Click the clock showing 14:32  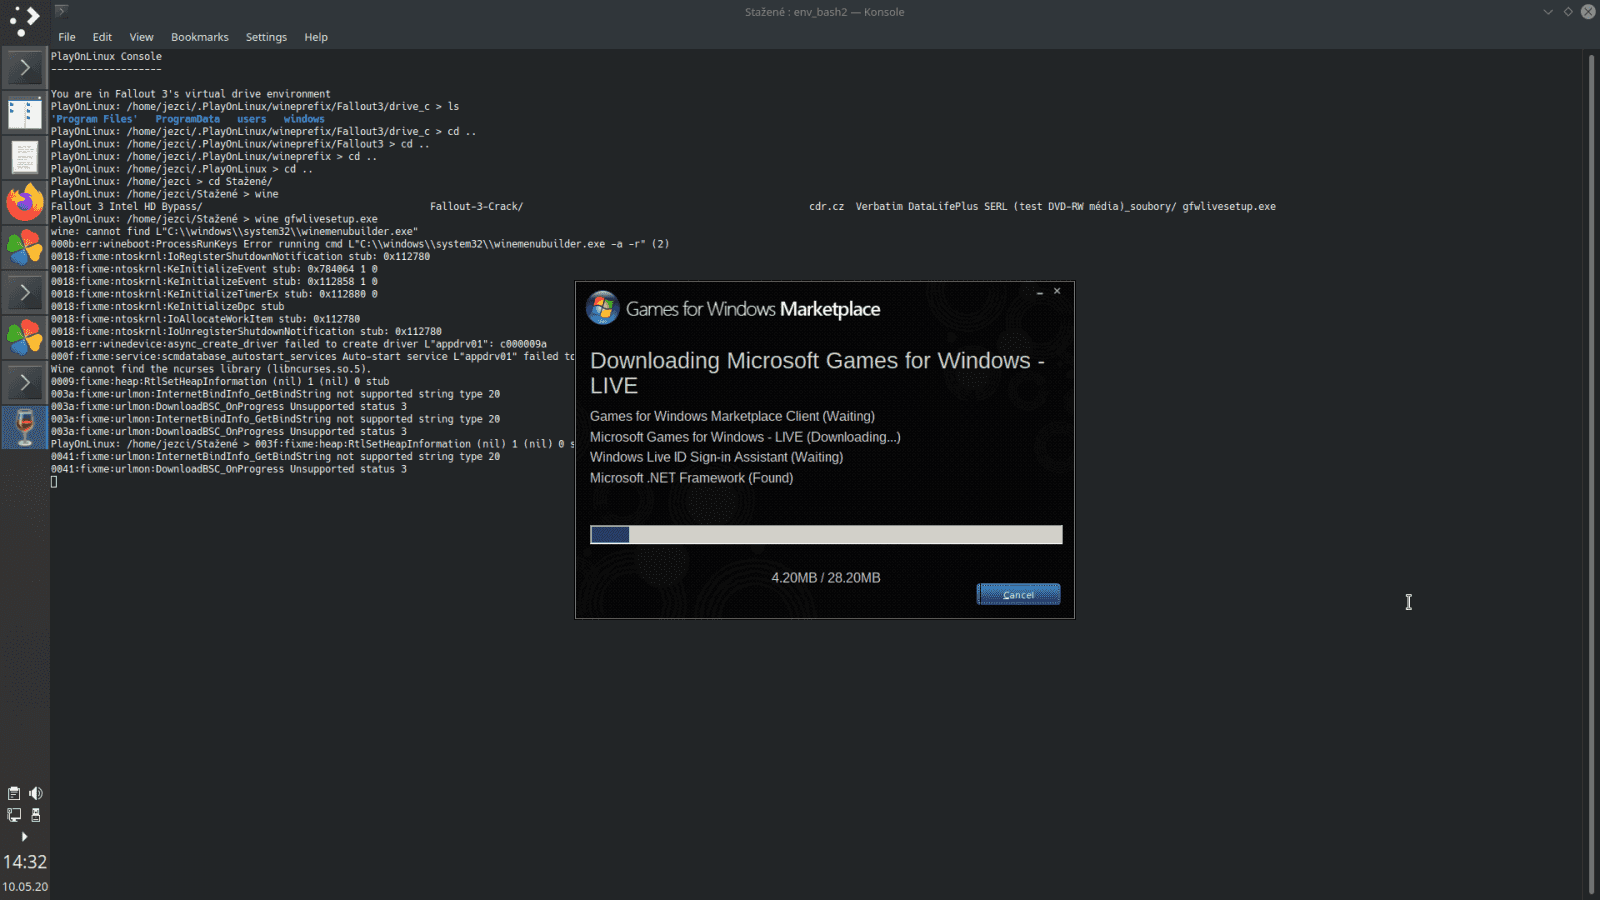26,861
